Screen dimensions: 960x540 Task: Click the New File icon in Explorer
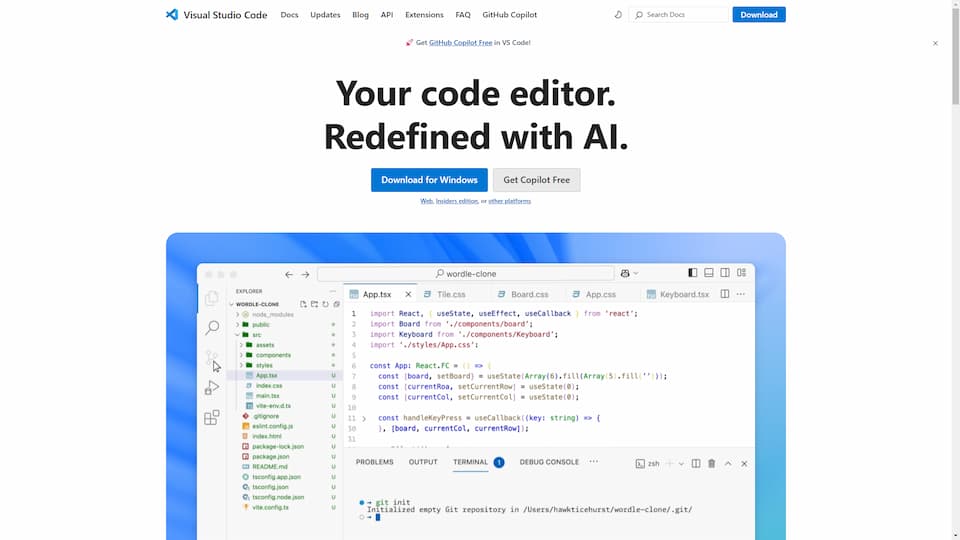click(x=303, y=304)
